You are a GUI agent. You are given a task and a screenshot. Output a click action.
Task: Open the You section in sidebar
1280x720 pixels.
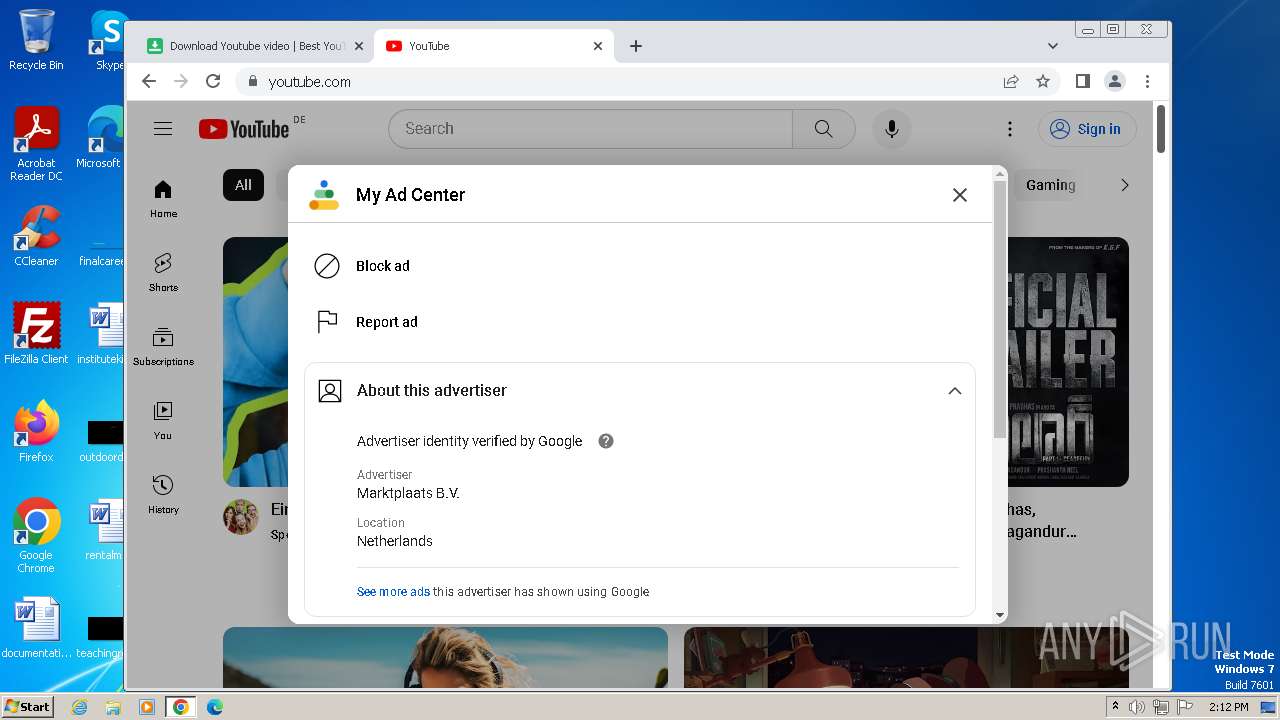(163, 421)
